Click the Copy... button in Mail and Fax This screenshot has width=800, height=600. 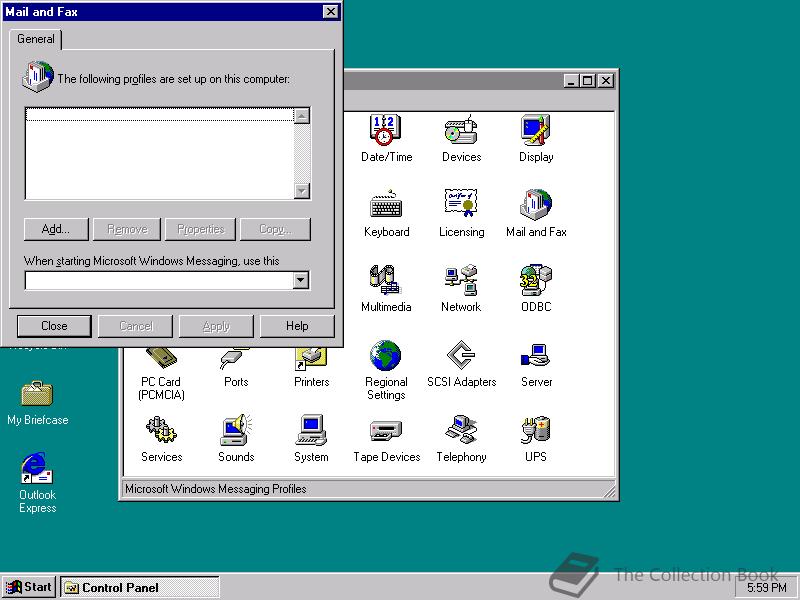coord(275,229)
